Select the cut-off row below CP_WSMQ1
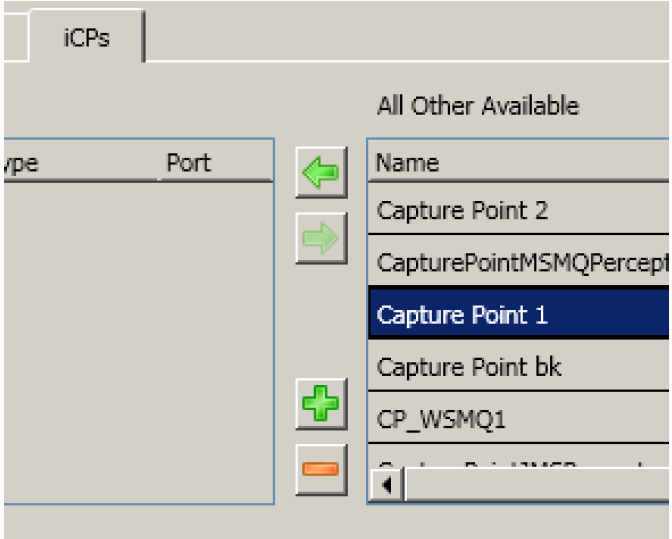Image resolution: width=672 pixels, height=539 pixels. click(518, 464)
